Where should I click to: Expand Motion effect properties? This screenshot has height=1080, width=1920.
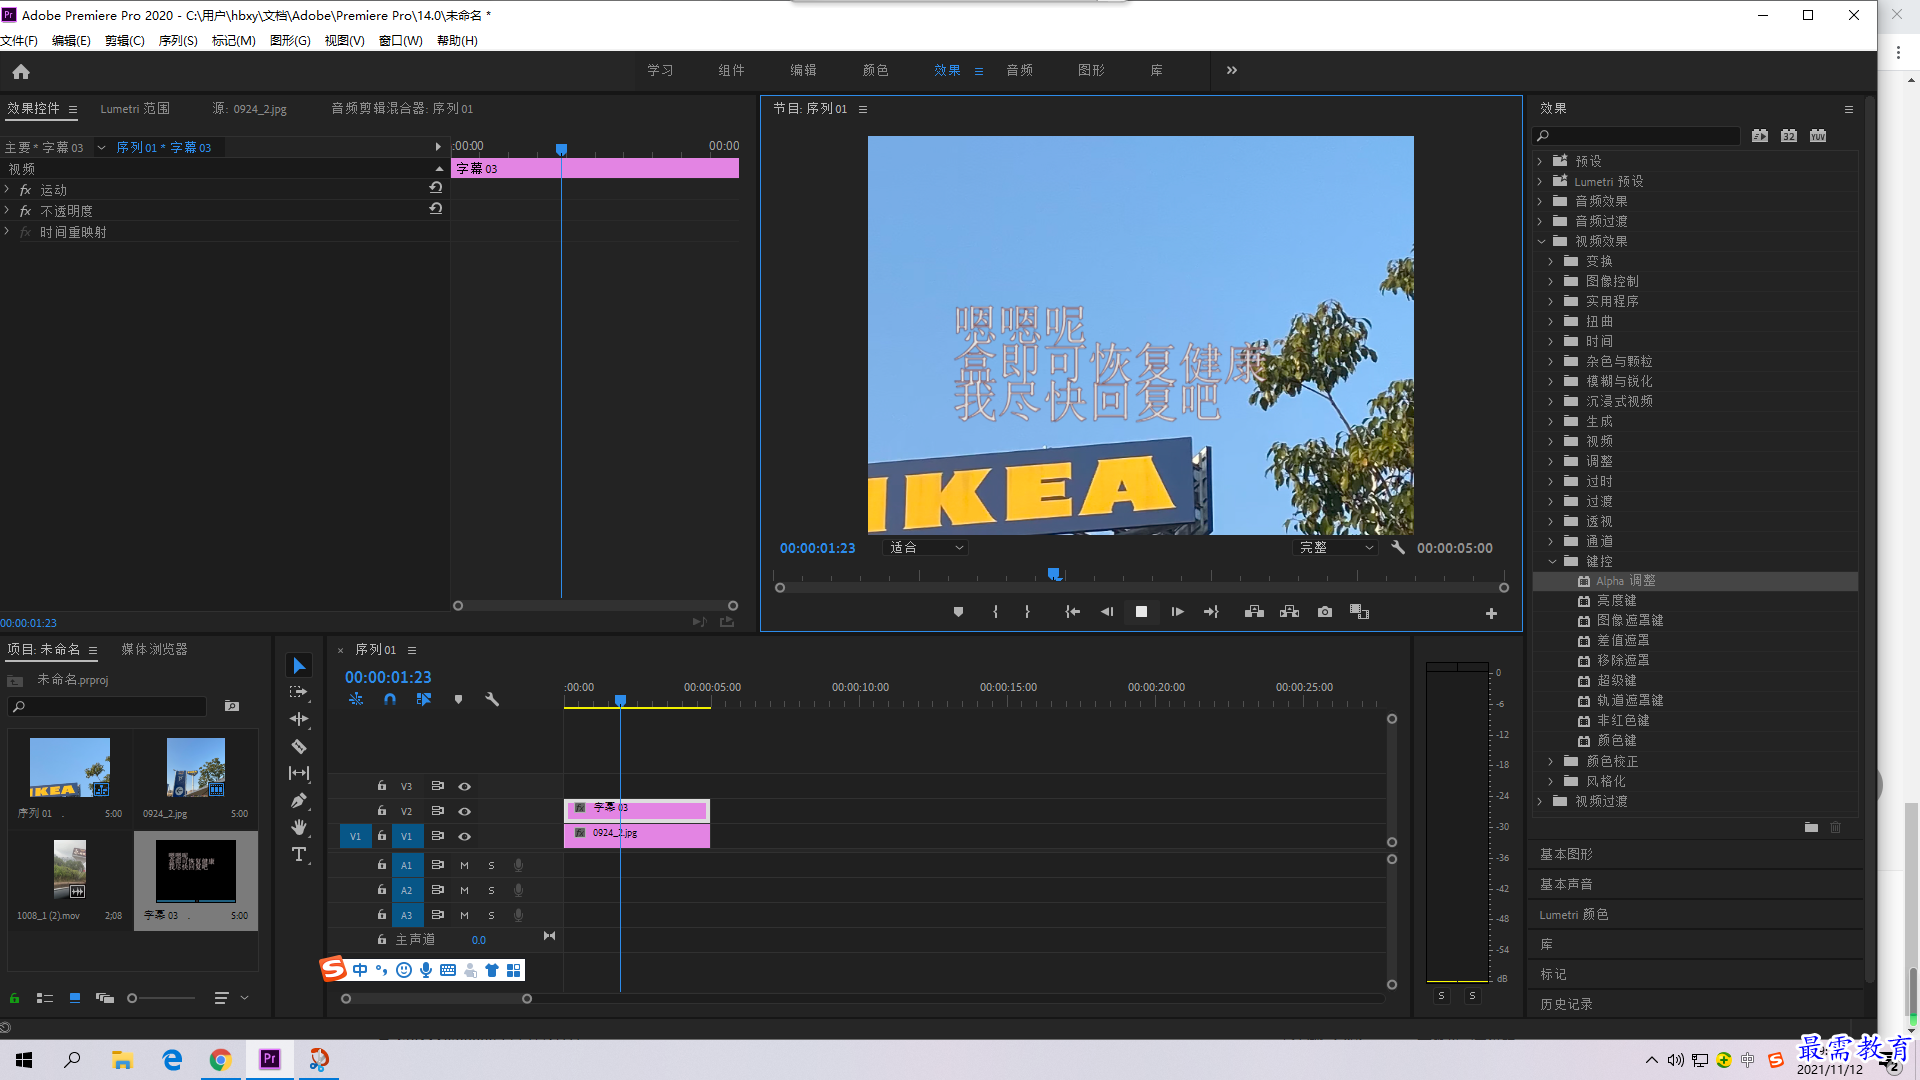pos(7,189)
